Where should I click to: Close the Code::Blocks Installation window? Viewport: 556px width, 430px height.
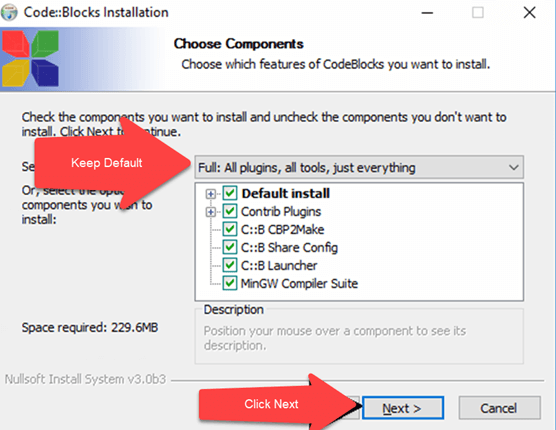[530, 13]
